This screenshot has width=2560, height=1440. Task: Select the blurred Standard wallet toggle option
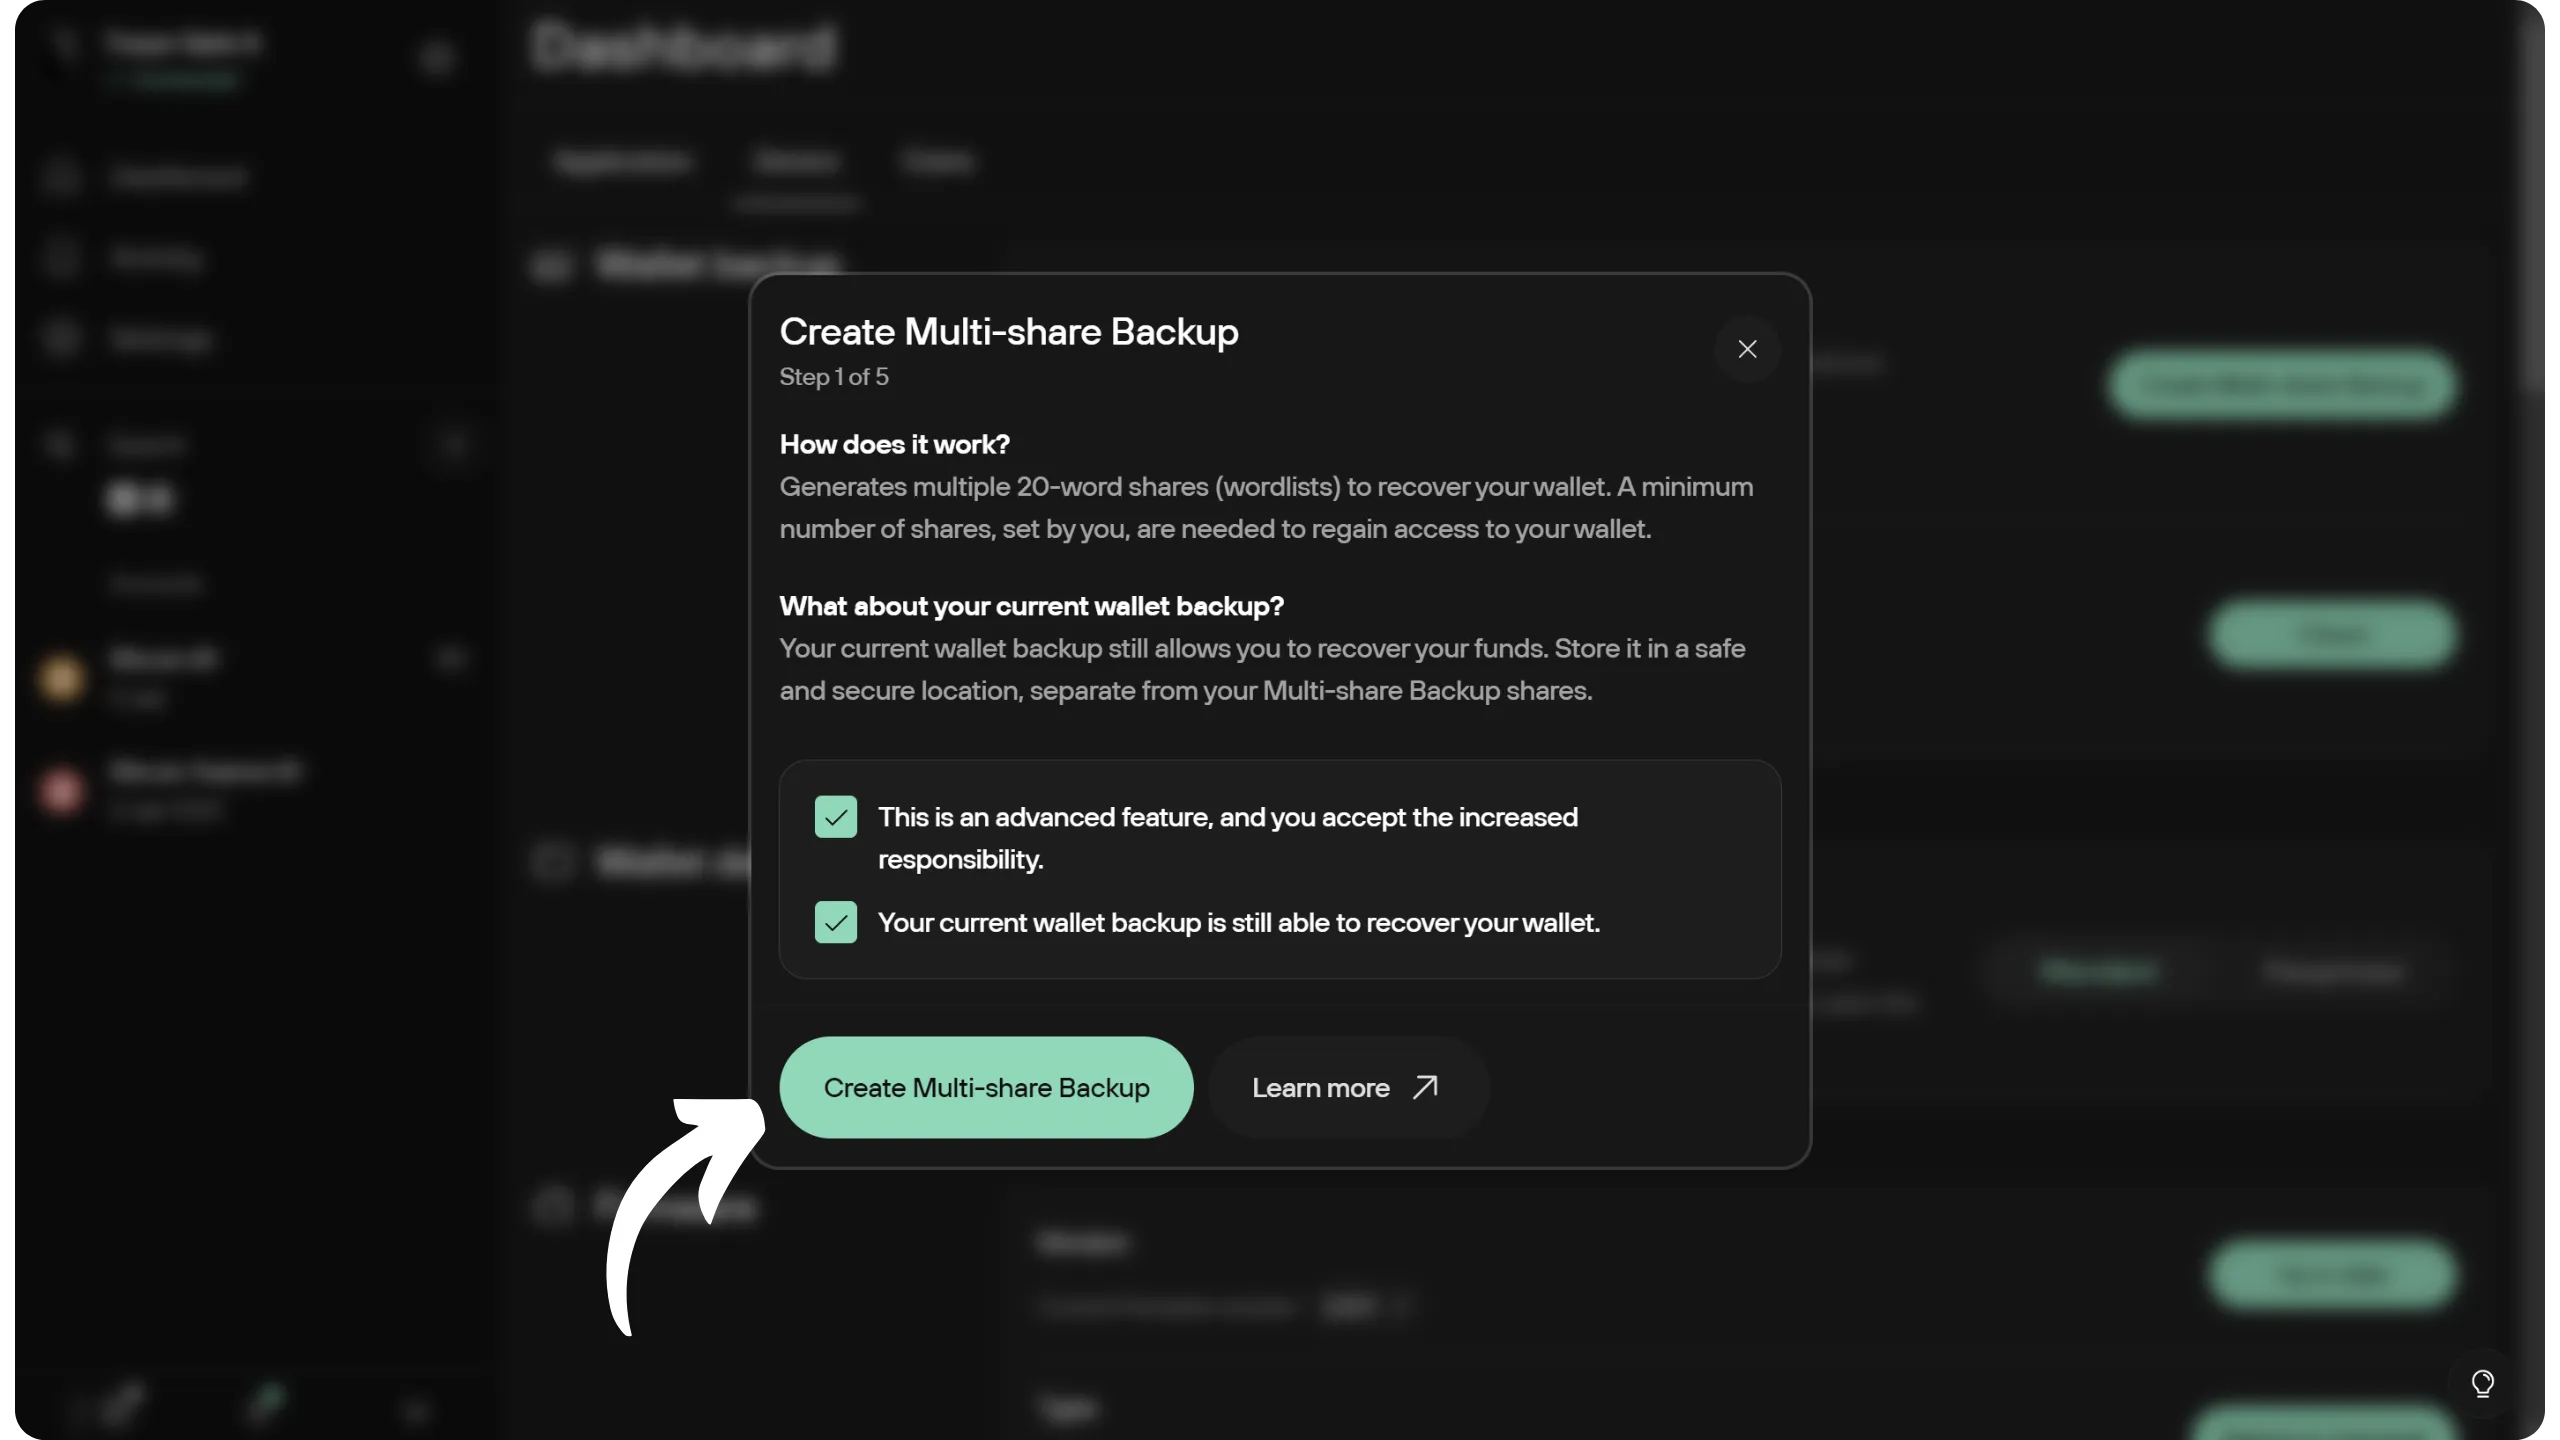[x=2098, y=971]
